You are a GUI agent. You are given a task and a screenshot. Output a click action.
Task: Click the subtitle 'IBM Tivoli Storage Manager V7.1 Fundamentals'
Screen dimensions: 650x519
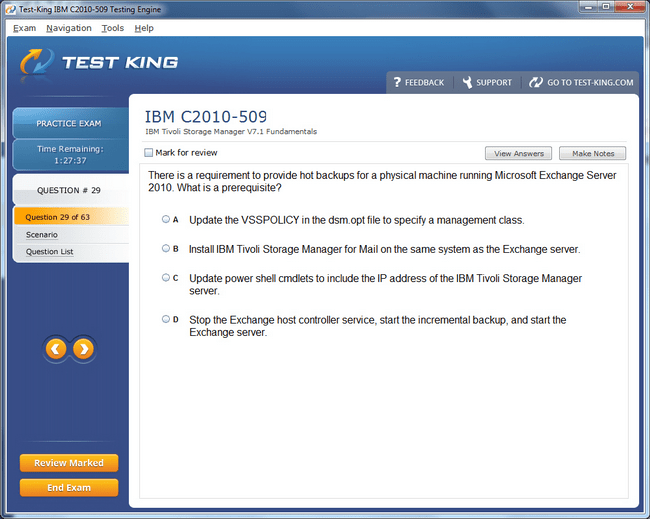[x=231, y=131]
